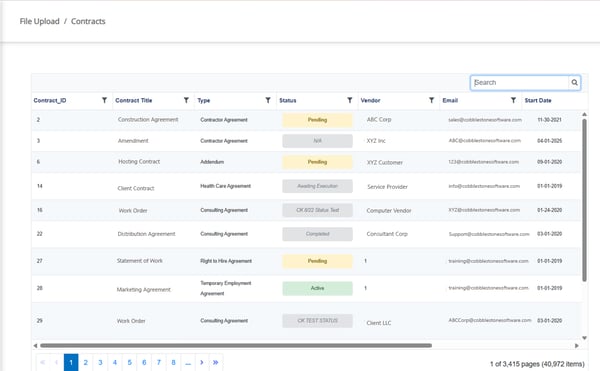Screen dimensions: 600x371
Task: Click vendor Consultant Corp cell
Action: pyautogui.click(x=387, y=234)
